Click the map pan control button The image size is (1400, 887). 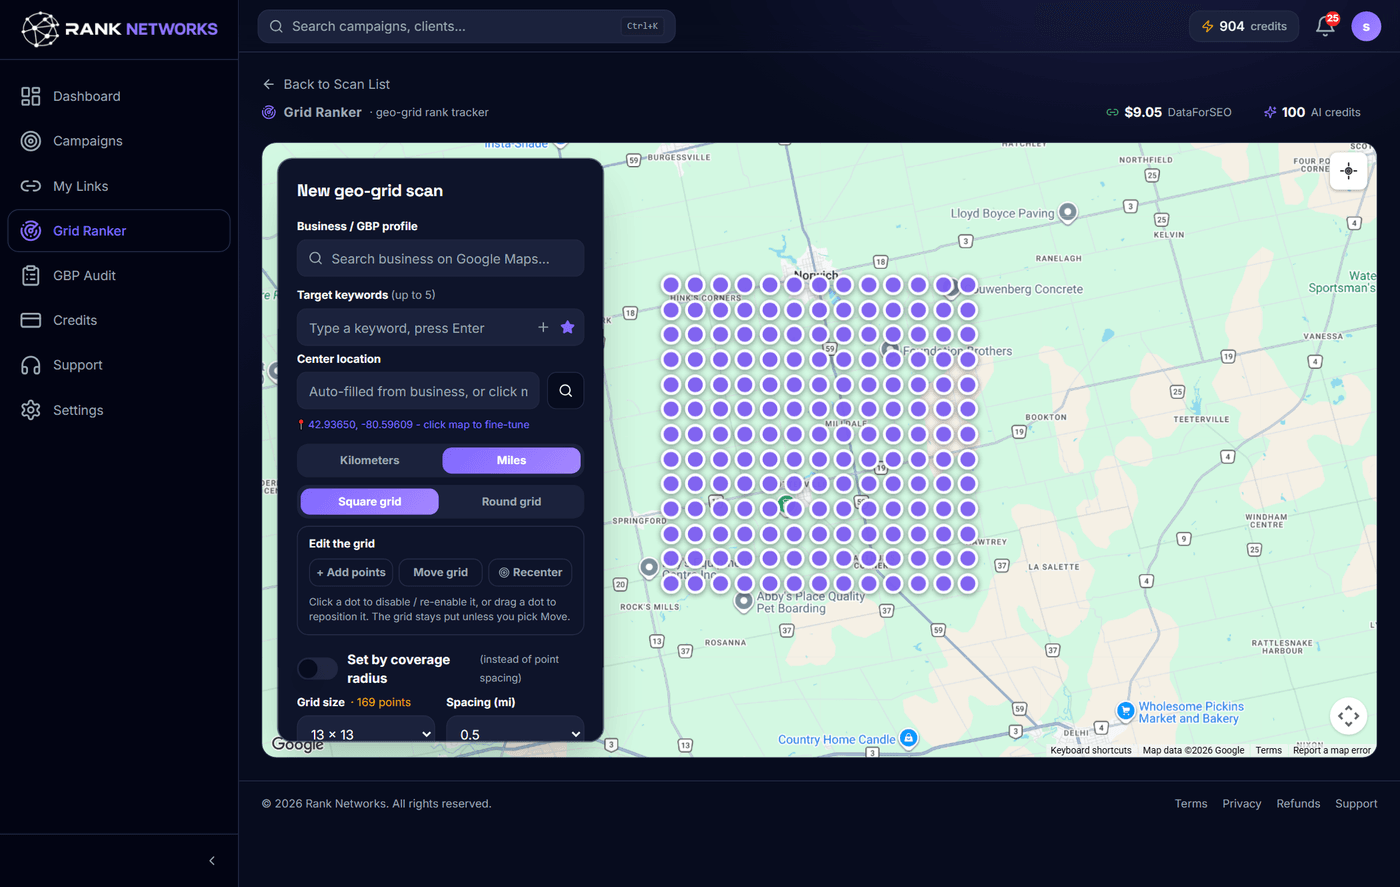[1348, 715]
